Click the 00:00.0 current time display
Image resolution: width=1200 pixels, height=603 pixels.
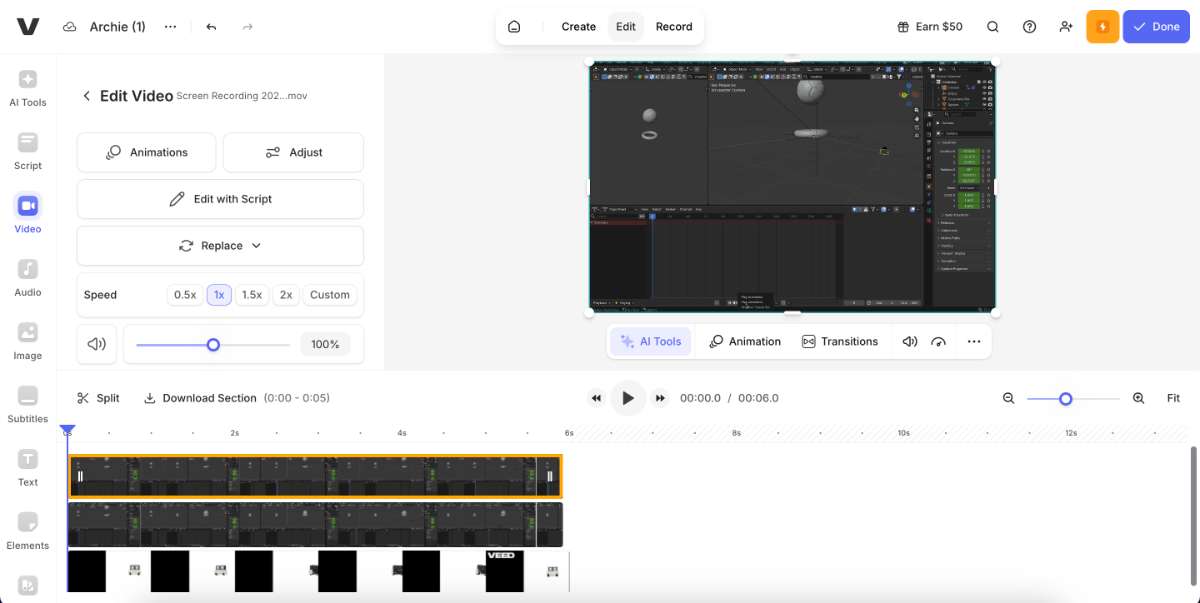[700, 398]
